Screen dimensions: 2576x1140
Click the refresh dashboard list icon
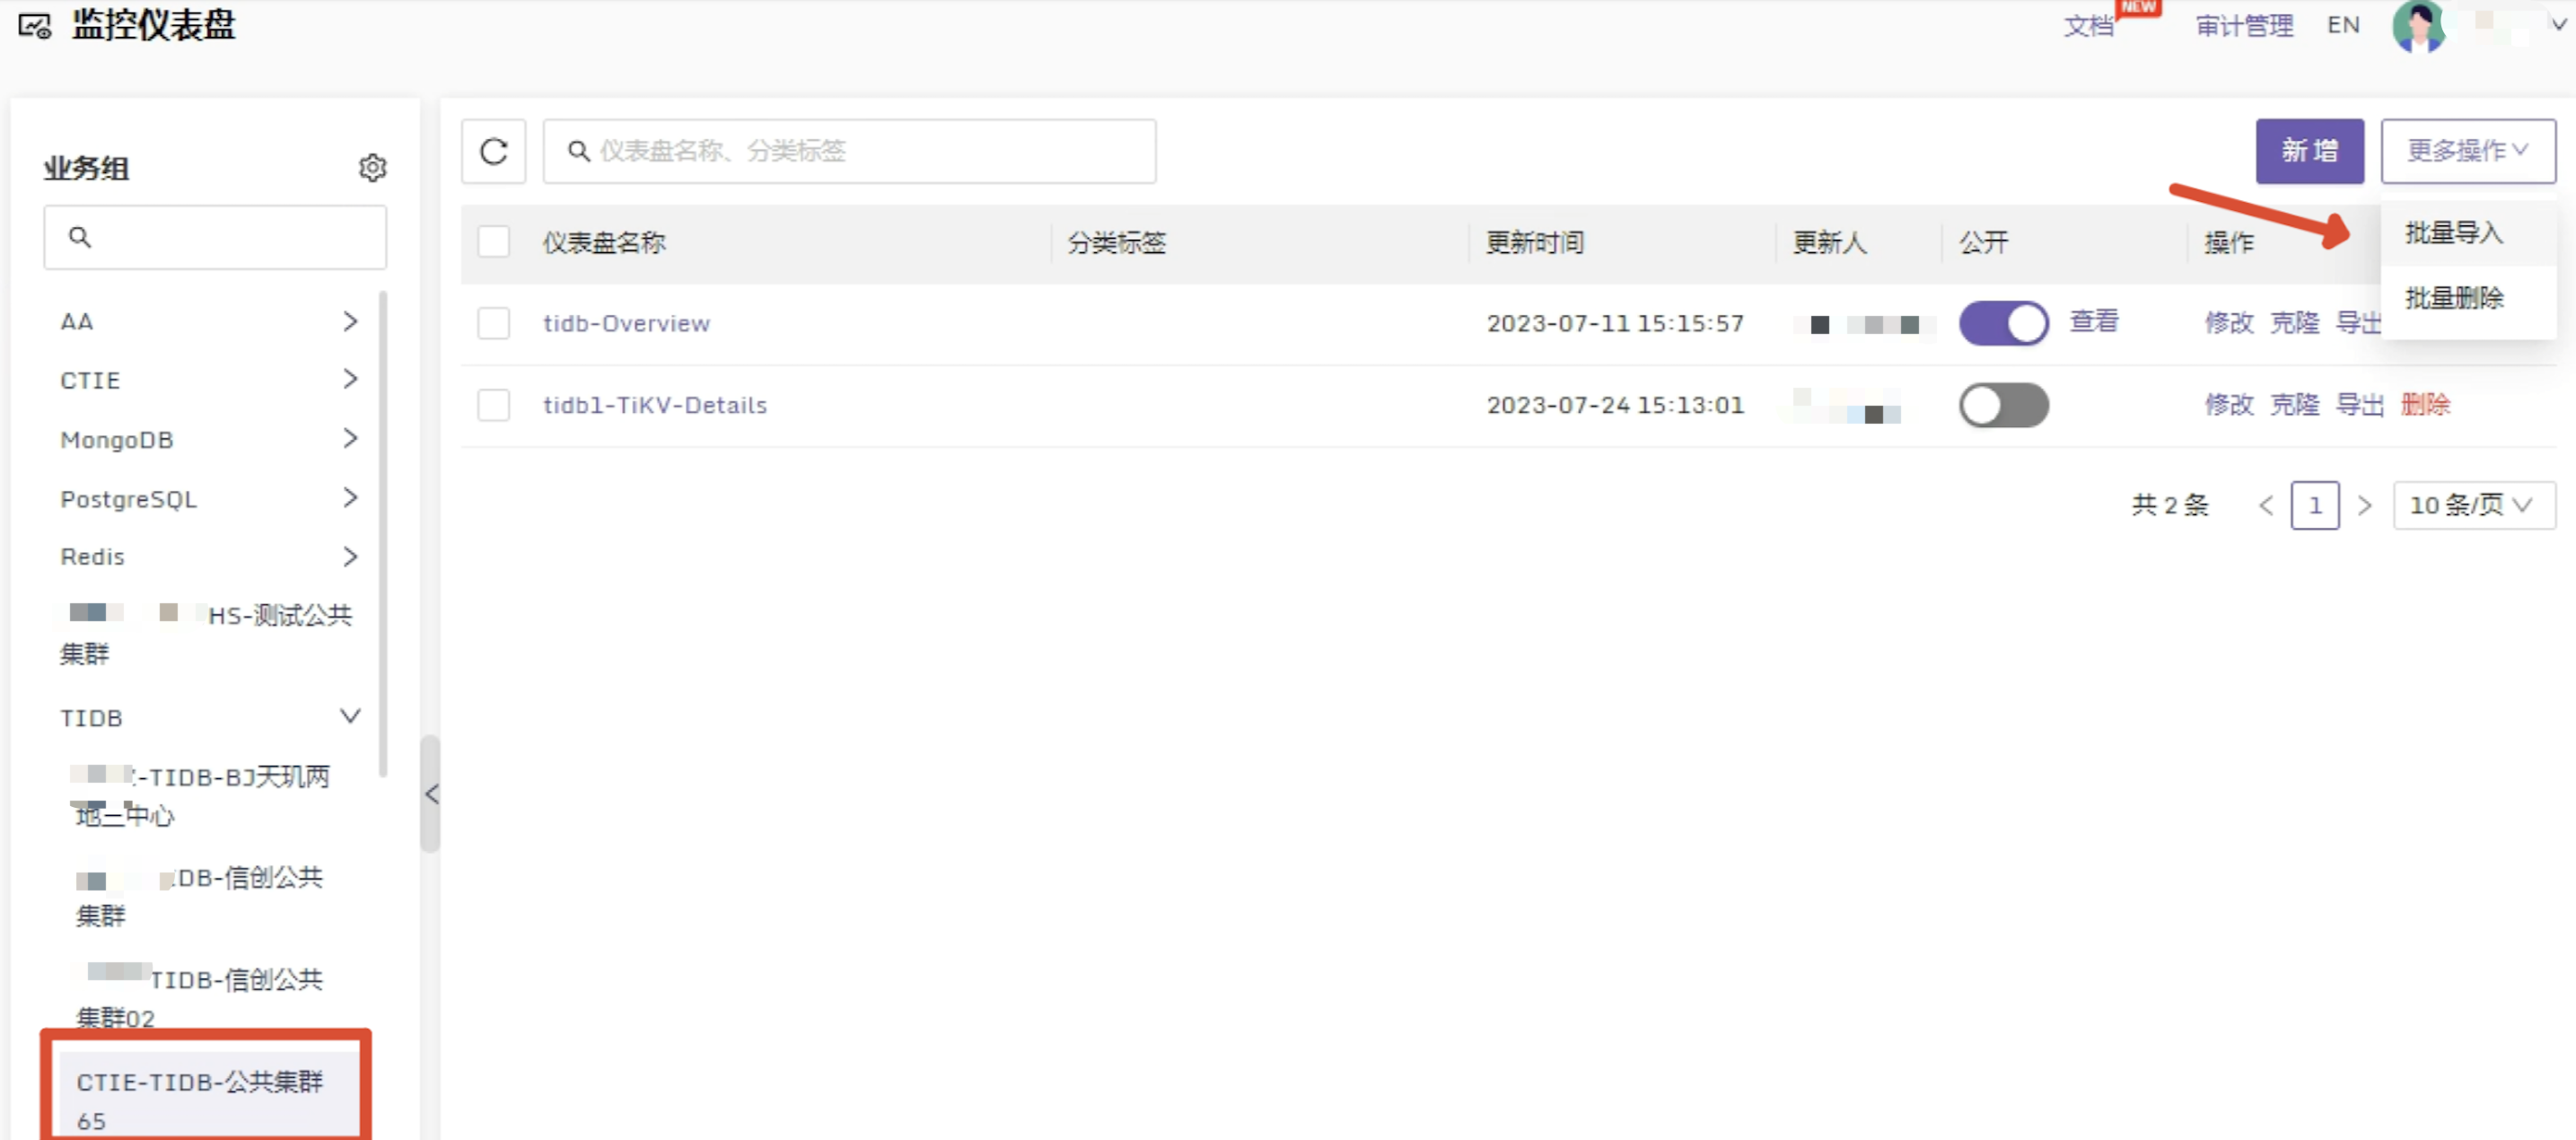coord(493,151)
